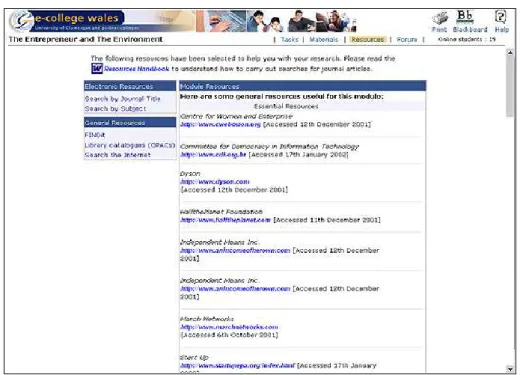The width and height of the screenshot is (520, 375).
Task: Click the e-college wales logo
Action: coord(67,21)
